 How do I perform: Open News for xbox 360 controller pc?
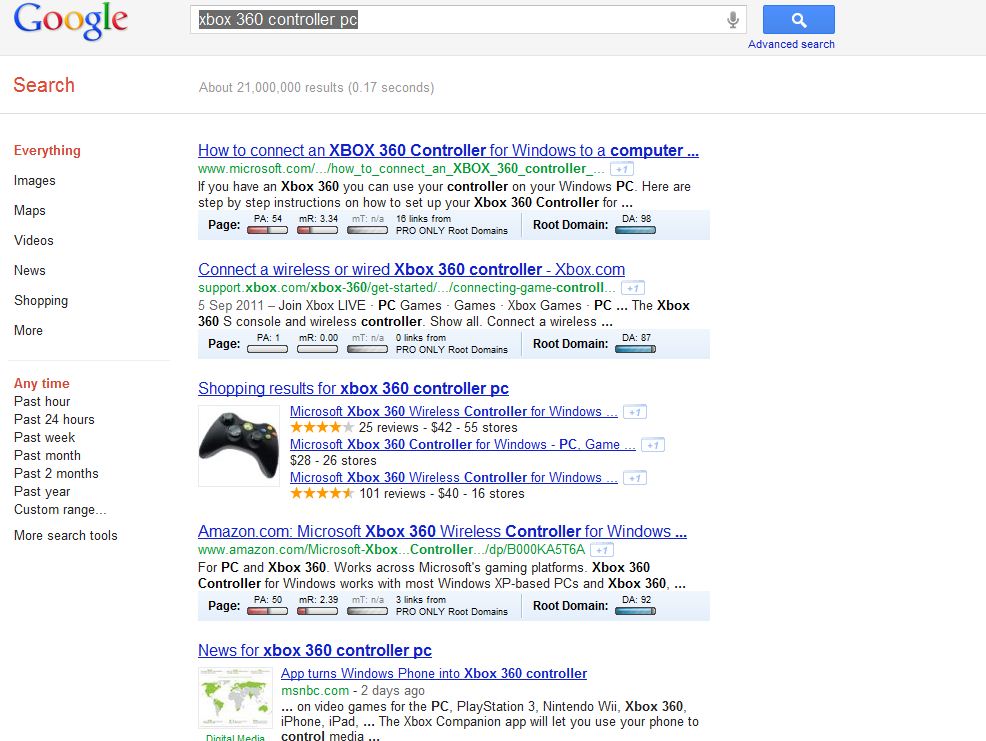[x=315, y=650]
